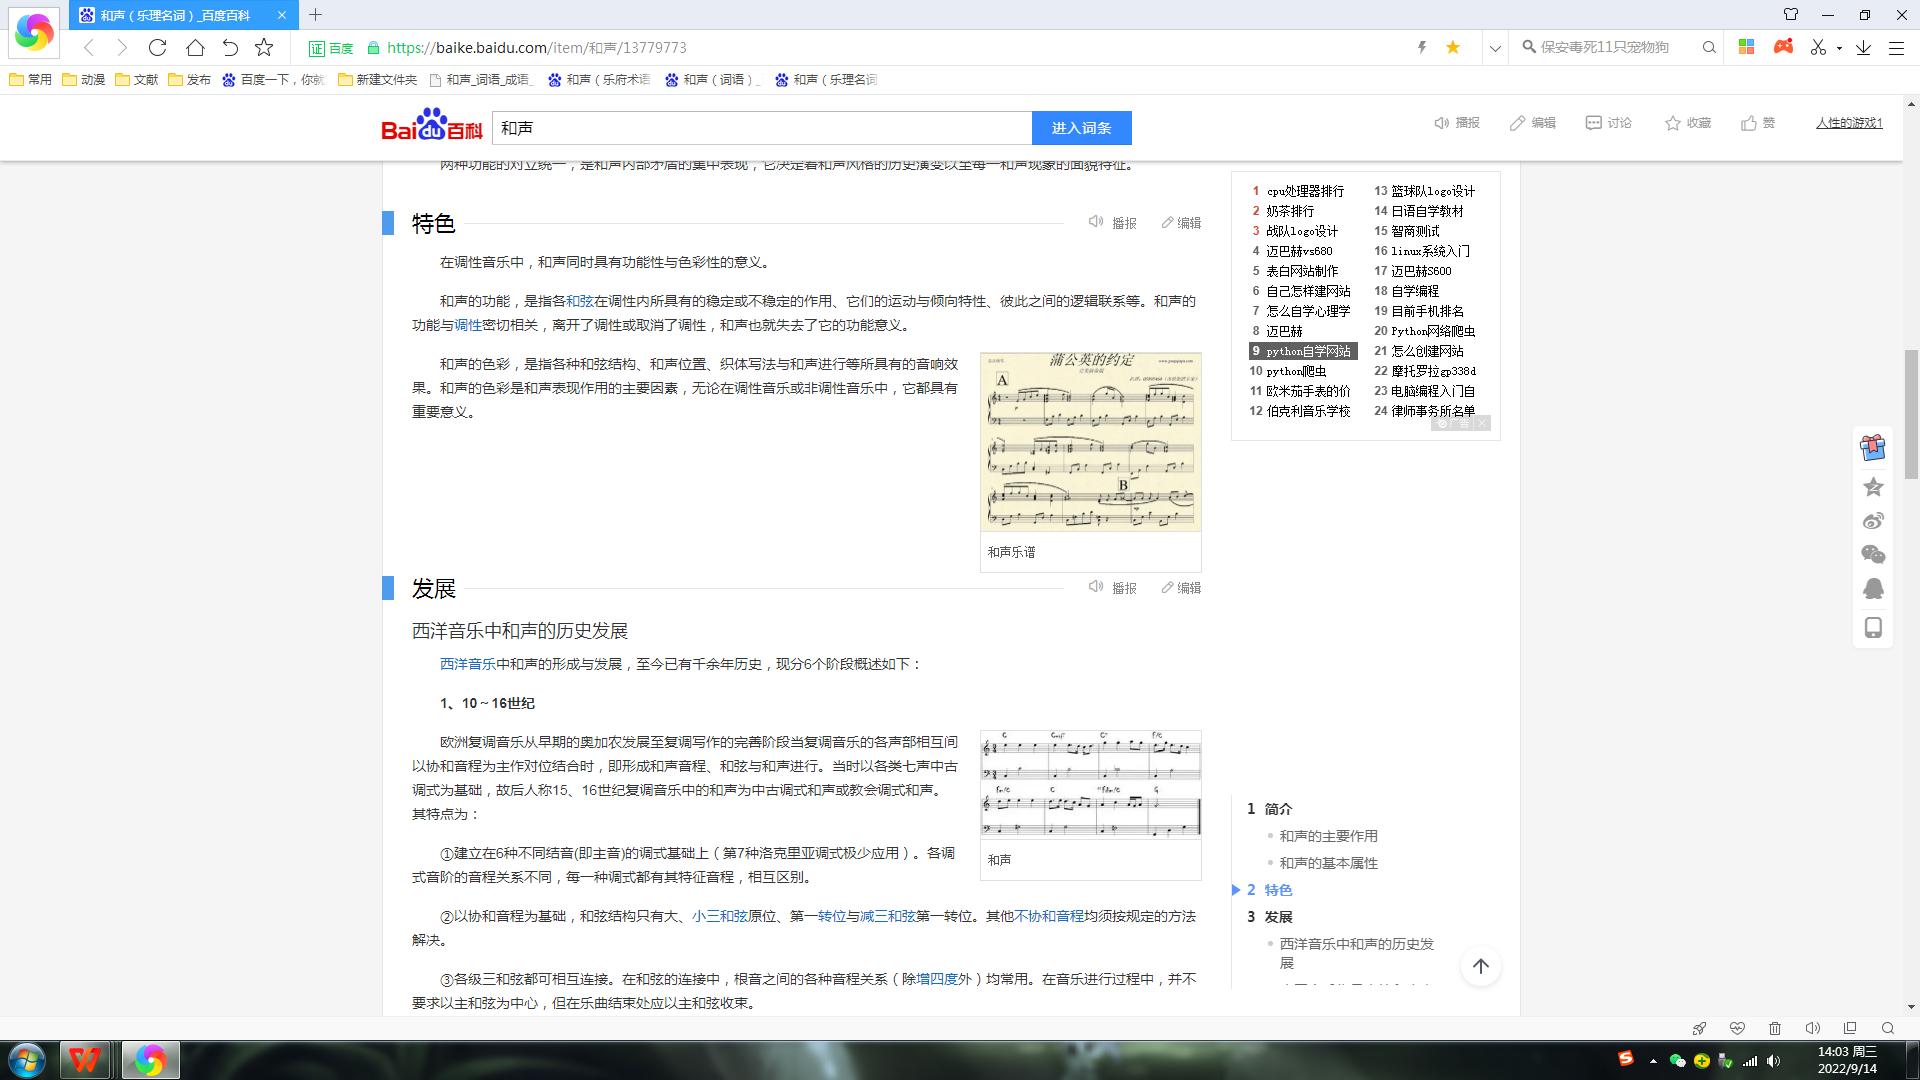Mute page audio with the status bar speaker
Image resolution: width=1920 pixels, height=1080 pixels.
point(1813,1028)
